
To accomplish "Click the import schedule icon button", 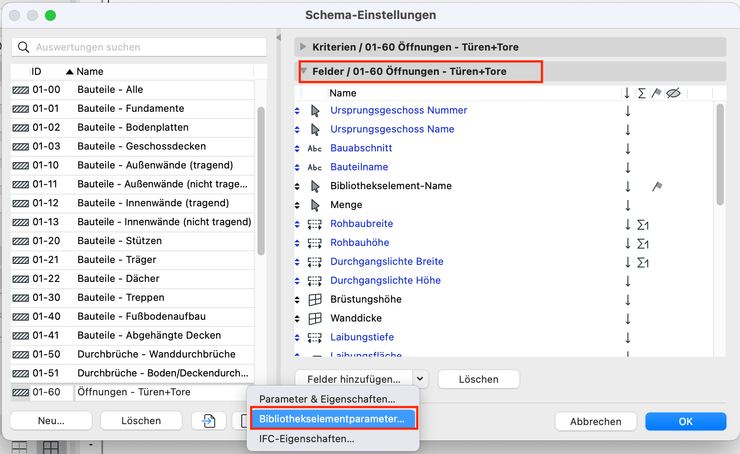I will pyautogui.click(x=209, y=421).
